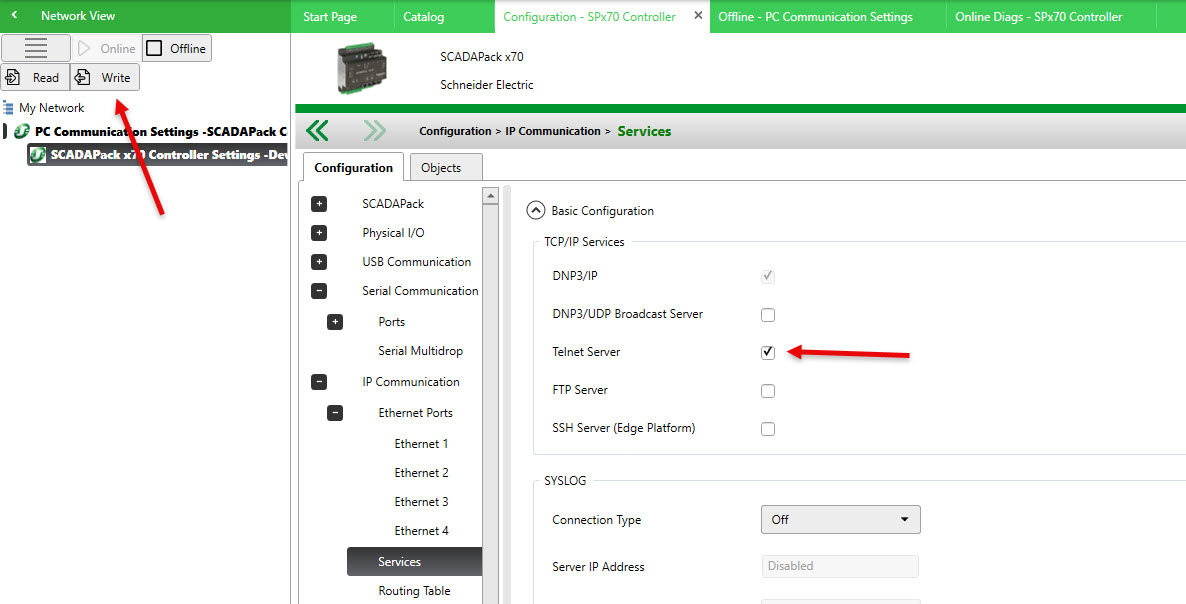Enable the FTP Server checkbox
Viewport: 1186px width, 604px height.
768,391
